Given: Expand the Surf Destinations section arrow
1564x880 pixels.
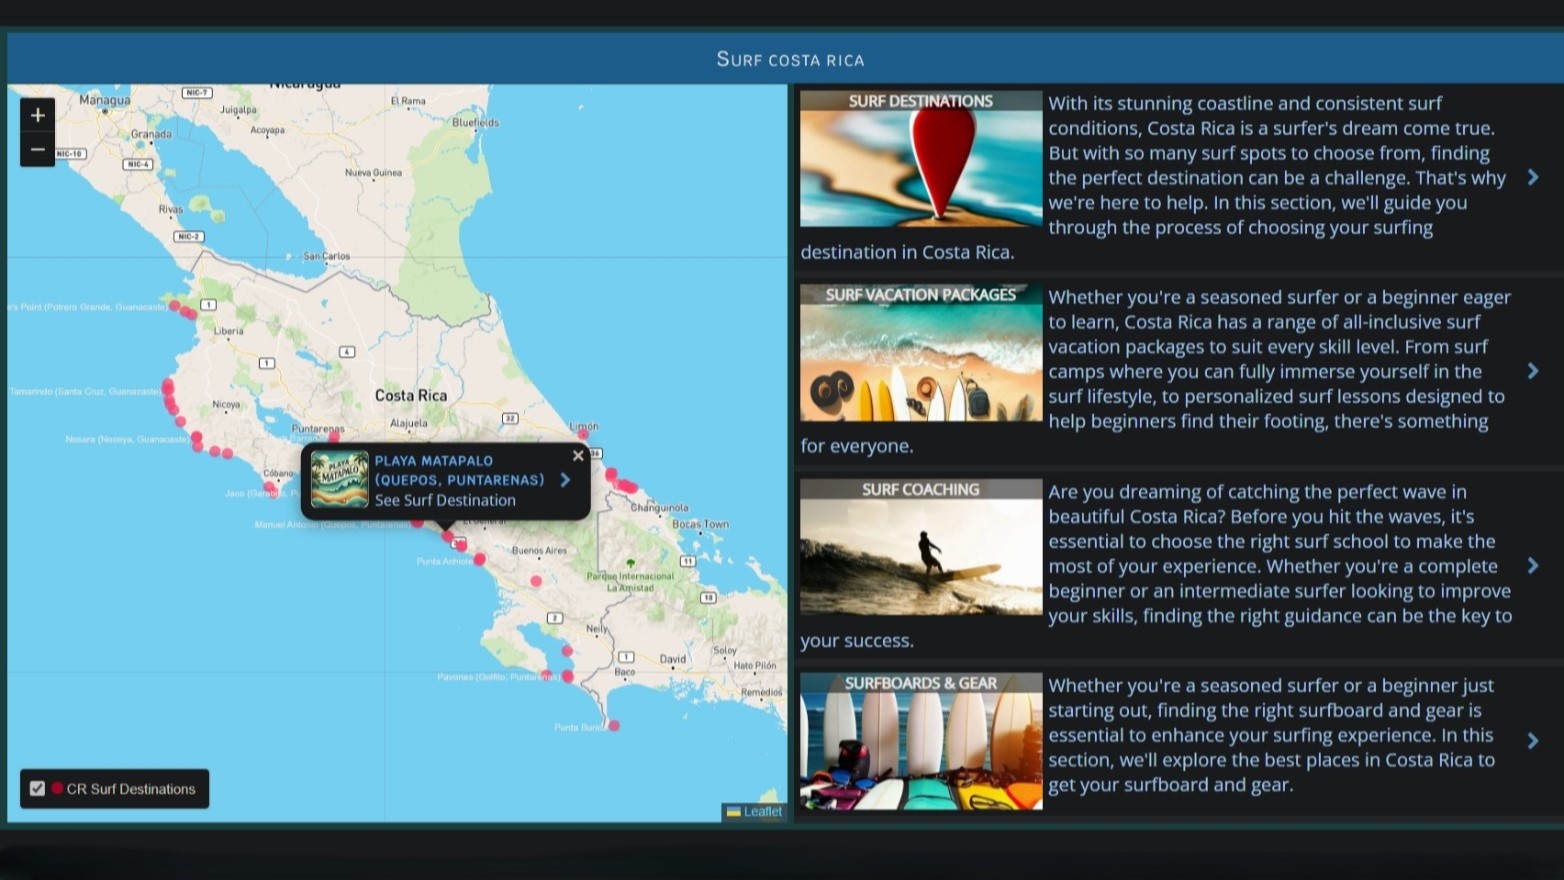Looking at the screenshot, I should coord(1533,177).
